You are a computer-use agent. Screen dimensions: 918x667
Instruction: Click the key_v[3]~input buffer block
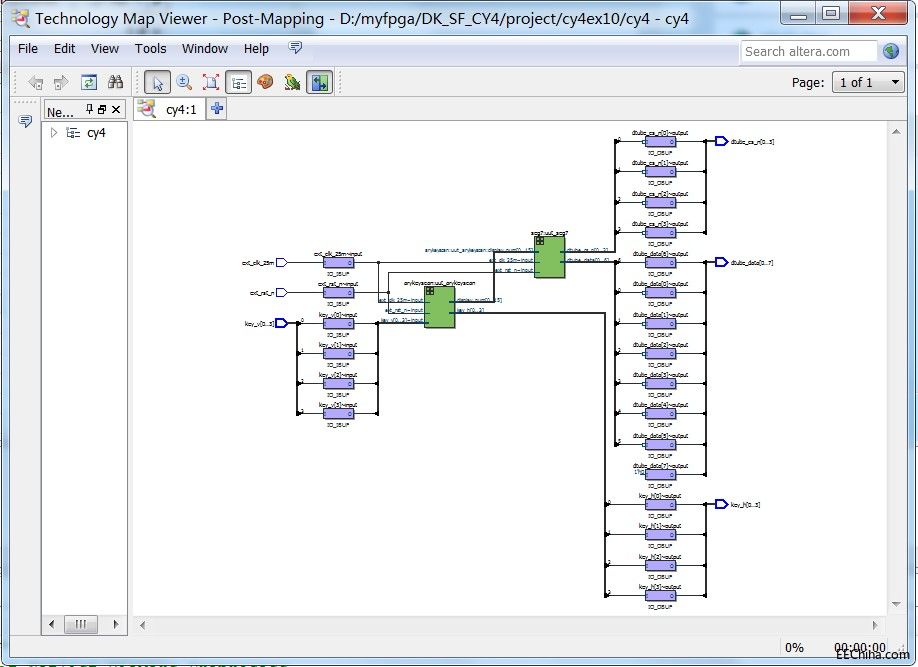[338, 414]
